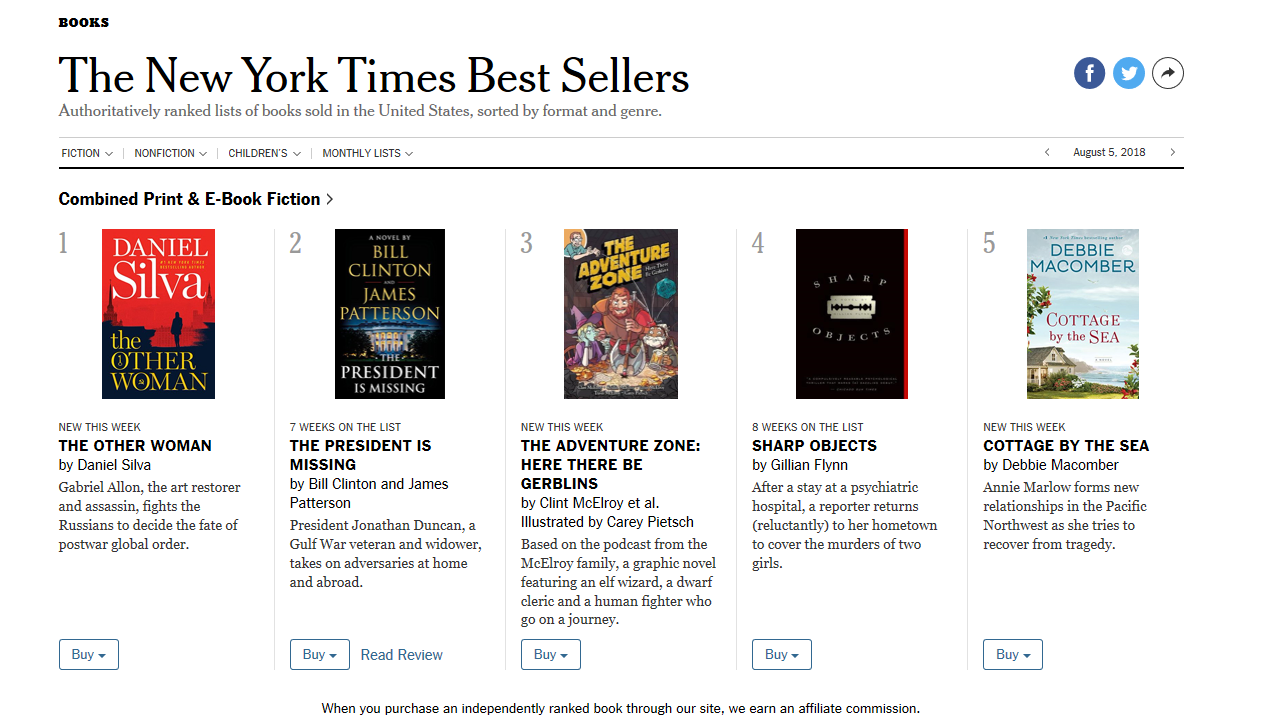1272x719 pixels.
Task: Open the Children's dropdown menu
Action: (264, 154)
